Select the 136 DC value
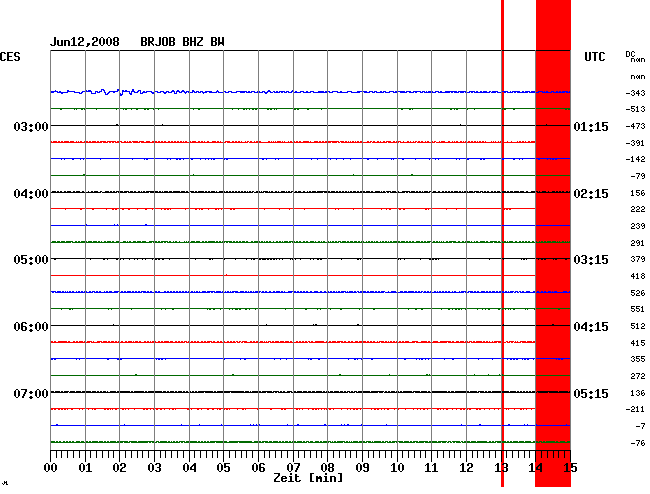 point(638,393)
